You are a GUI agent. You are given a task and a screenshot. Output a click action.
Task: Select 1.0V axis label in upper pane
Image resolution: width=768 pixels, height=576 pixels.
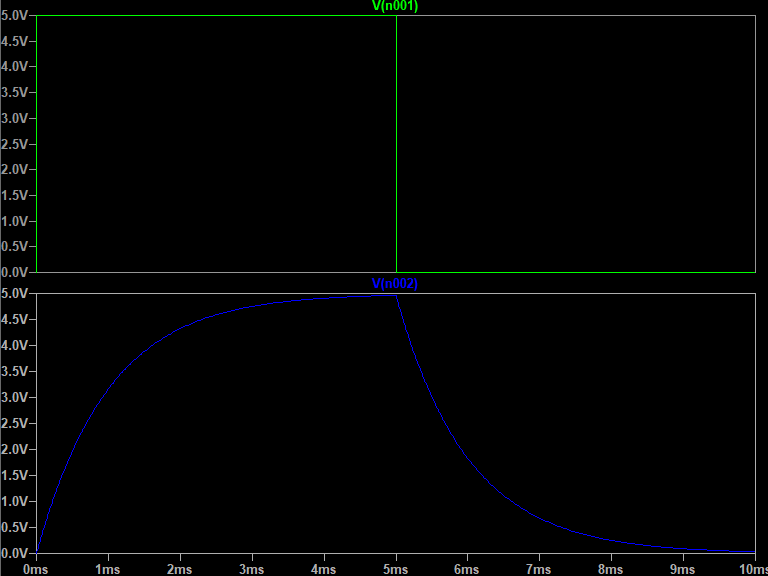point(17,221)
